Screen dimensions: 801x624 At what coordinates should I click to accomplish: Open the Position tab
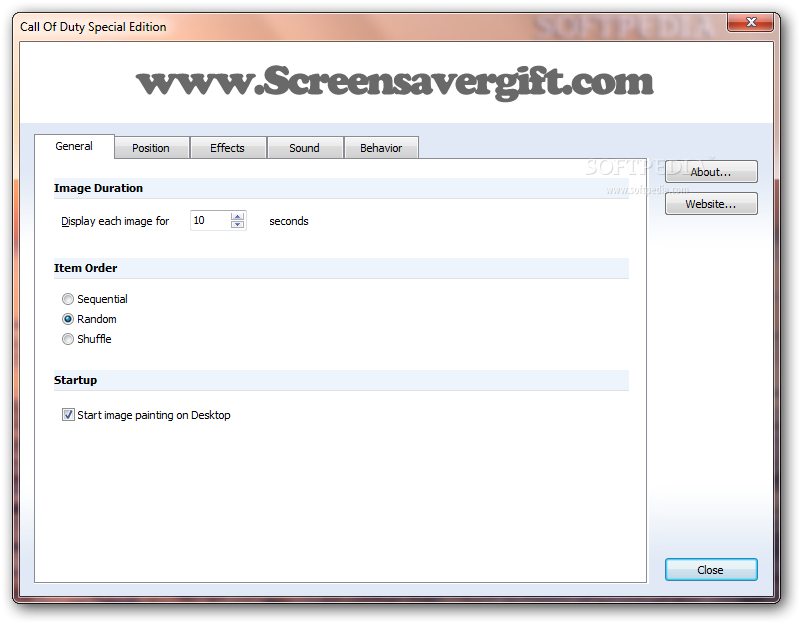[151, 148]
